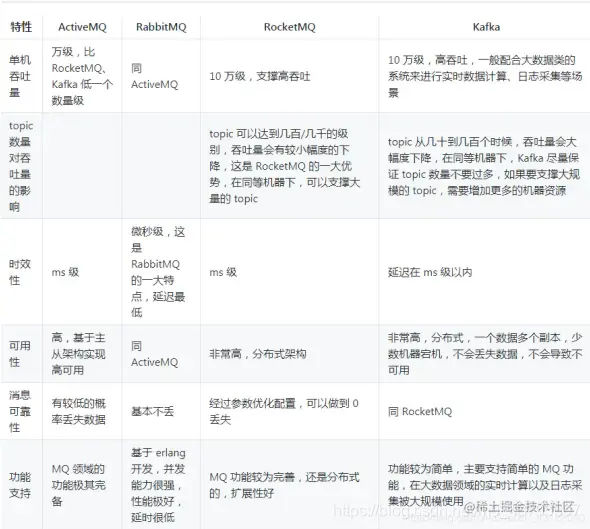This screenshot has width=590, height=529.
Task: Click Kafka cell '功能较为简单,主要支持简单的 MQ 功能'
Action: tap(485, 485)
